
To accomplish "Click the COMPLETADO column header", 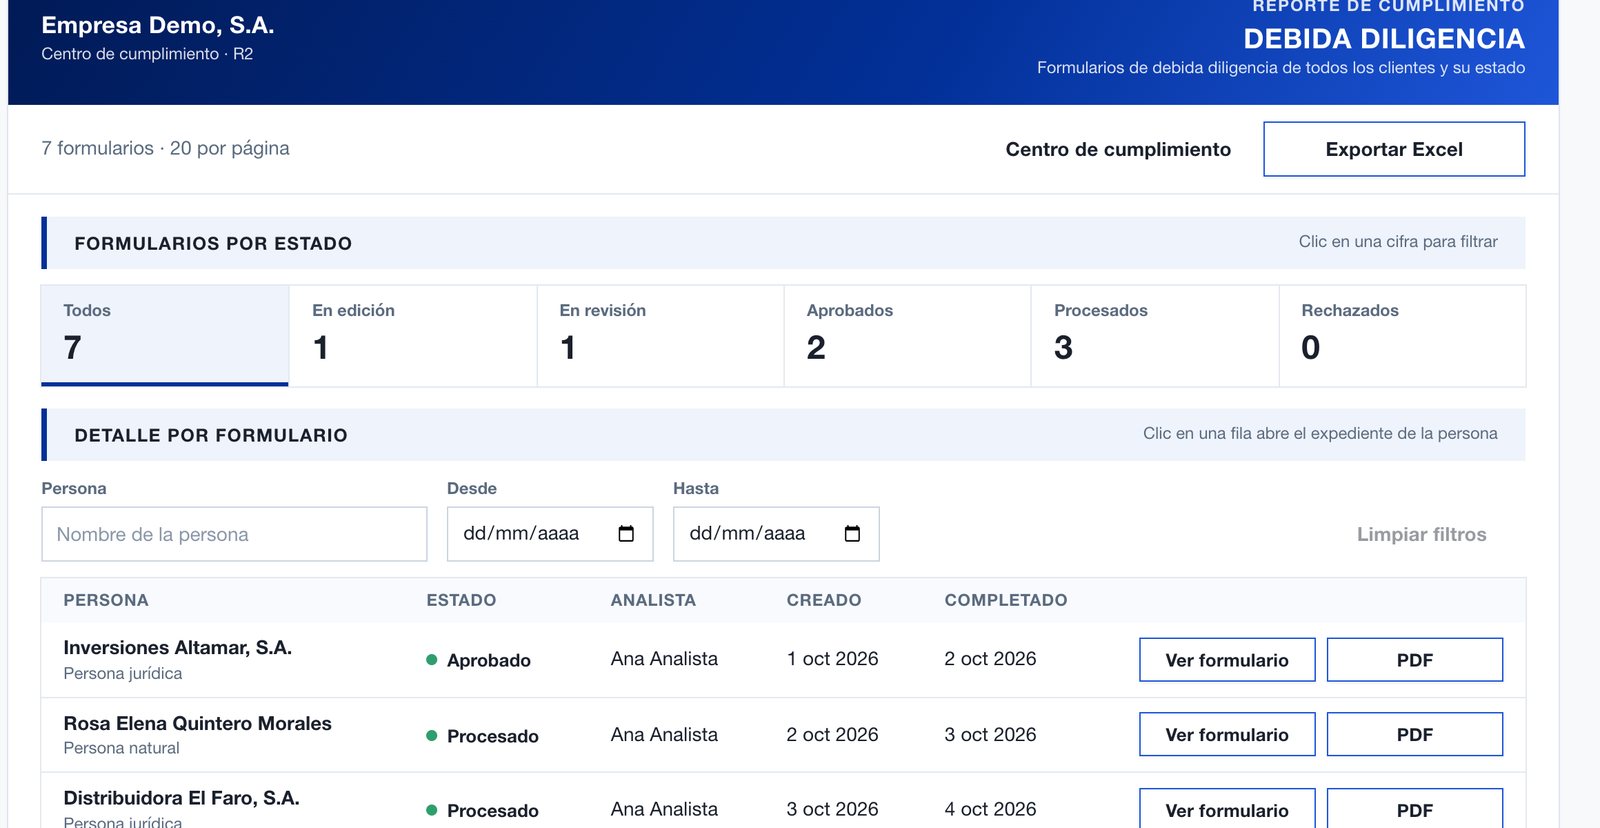I will (1006, 600).
